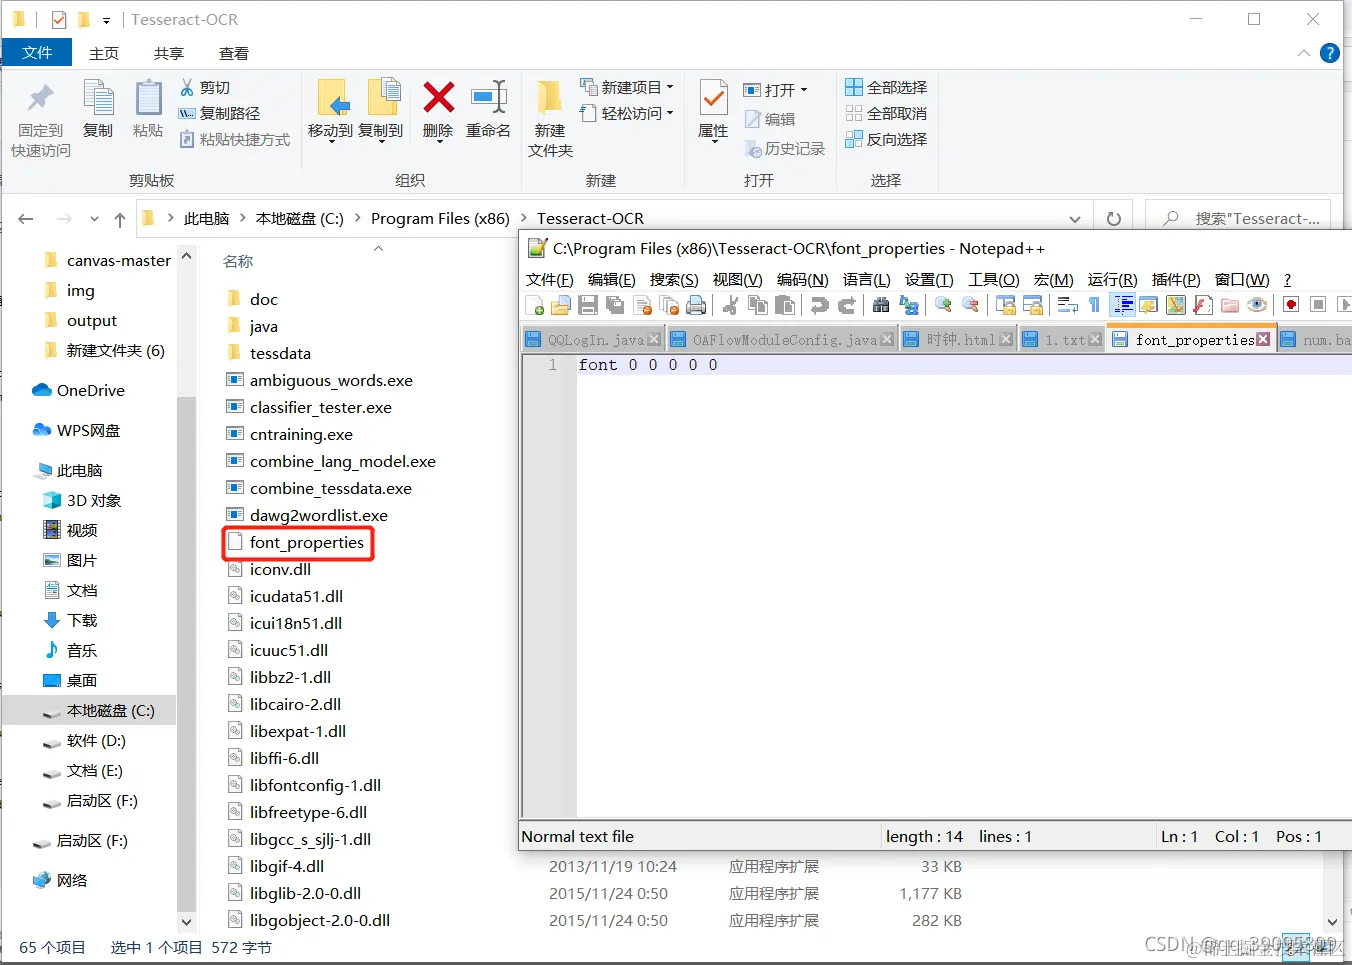Viewport: 1352px width, 965px height.
Task: Click New Folder icon in Explorer ribbon
Action: coord(549,98)
